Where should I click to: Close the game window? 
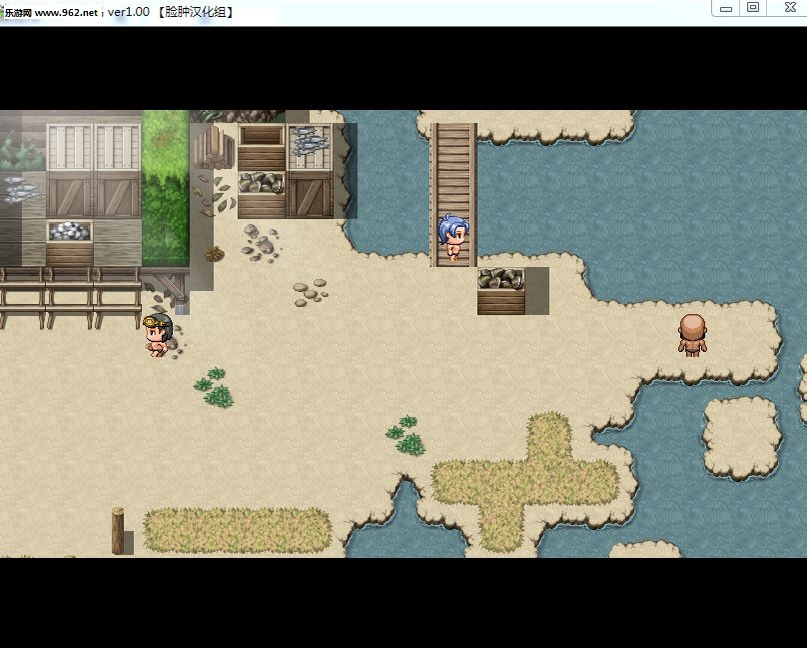tap(789, 8)
